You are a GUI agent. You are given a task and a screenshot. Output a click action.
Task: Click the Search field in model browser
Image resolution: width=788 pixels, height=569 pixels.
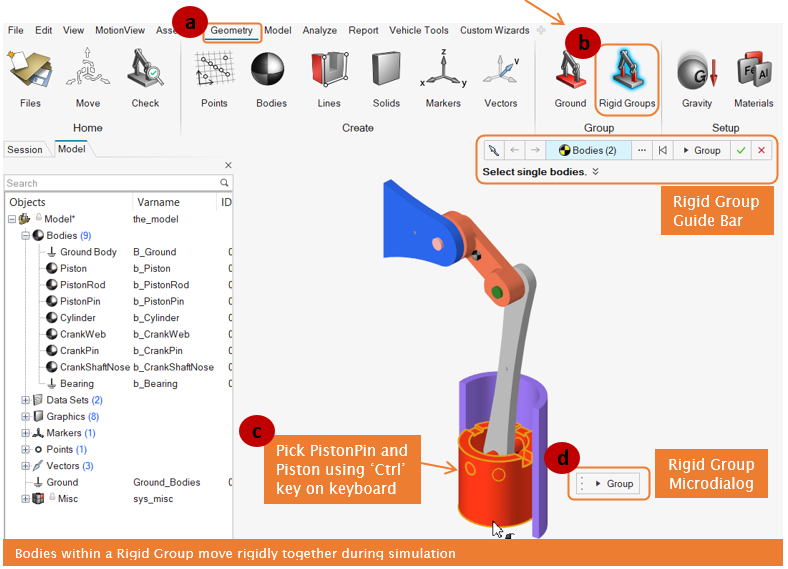click(110, 183)
